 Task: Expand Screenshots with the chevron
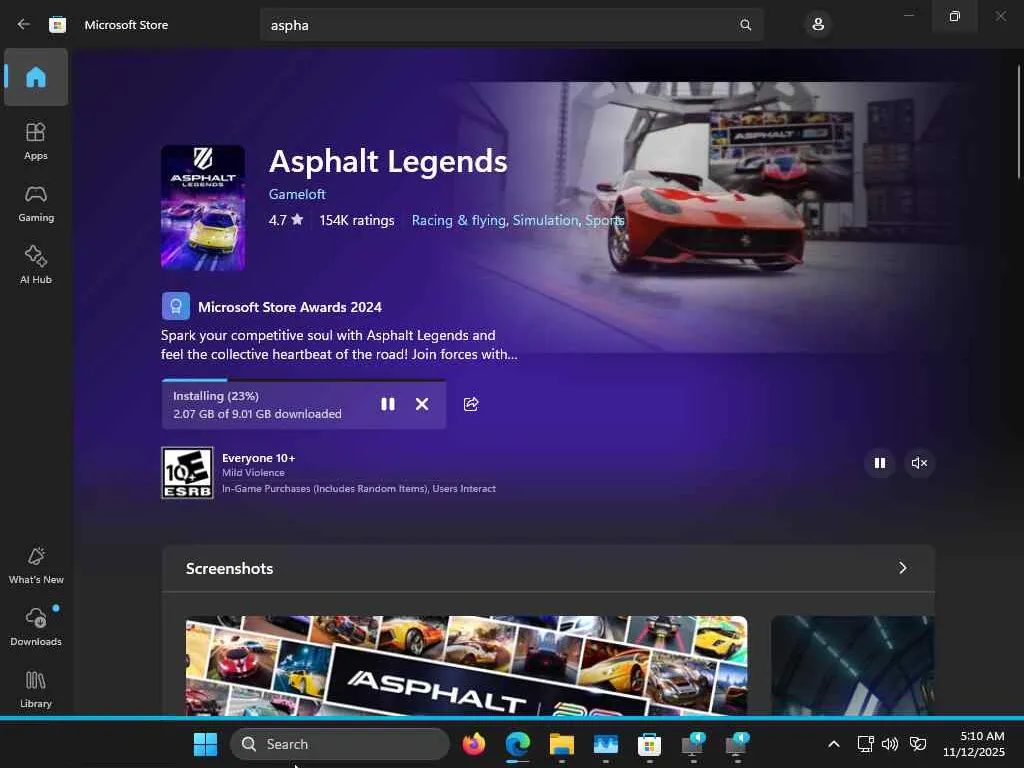[x=903, y=568]
